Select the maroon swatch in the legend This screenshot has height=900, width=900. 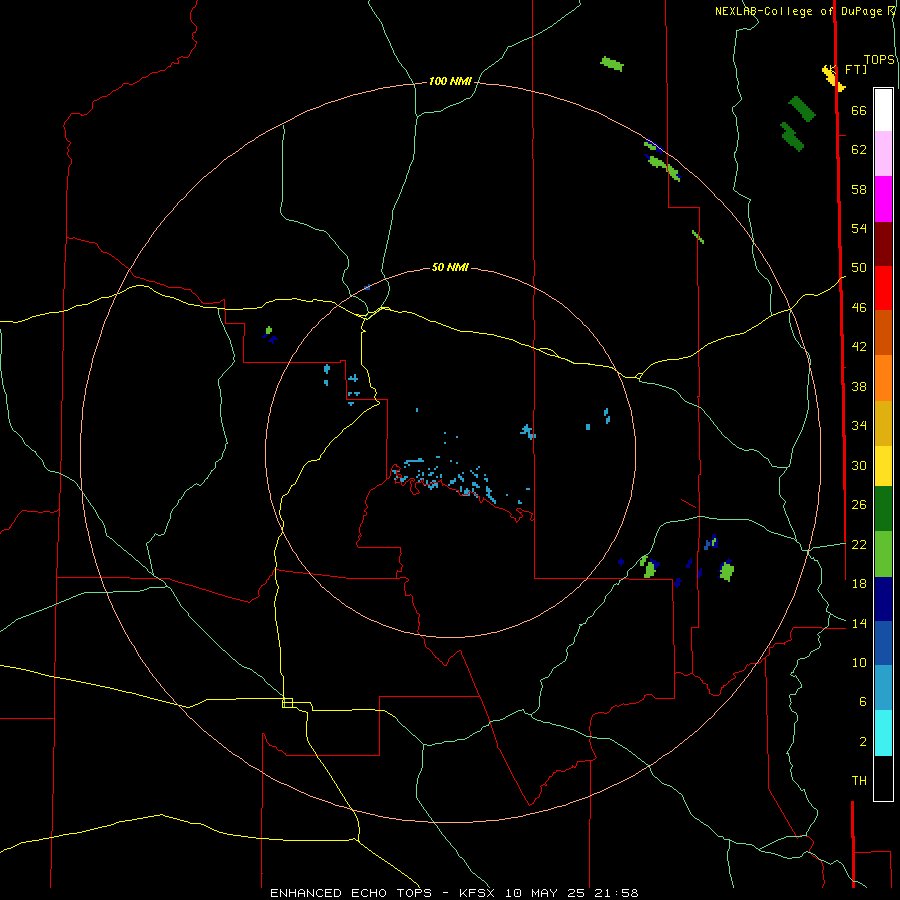coord(883,243)
